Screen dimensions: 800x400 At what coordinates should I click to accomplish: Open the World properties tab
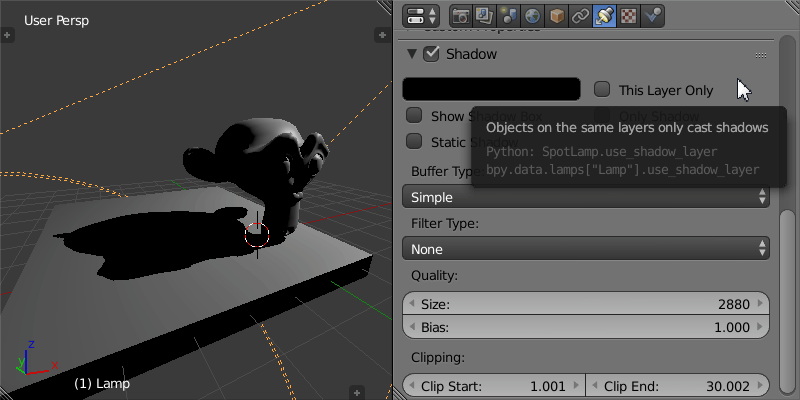coord(532,16)
